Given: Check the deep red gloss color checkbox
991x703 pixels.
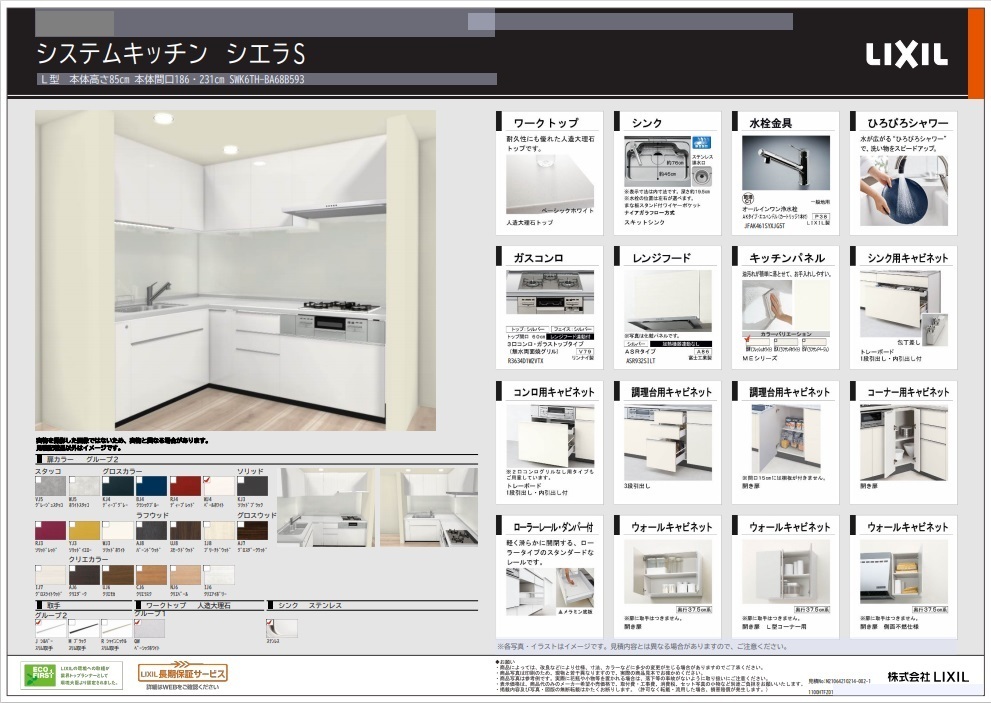Looking at the screenshot, I should [173, 478].
